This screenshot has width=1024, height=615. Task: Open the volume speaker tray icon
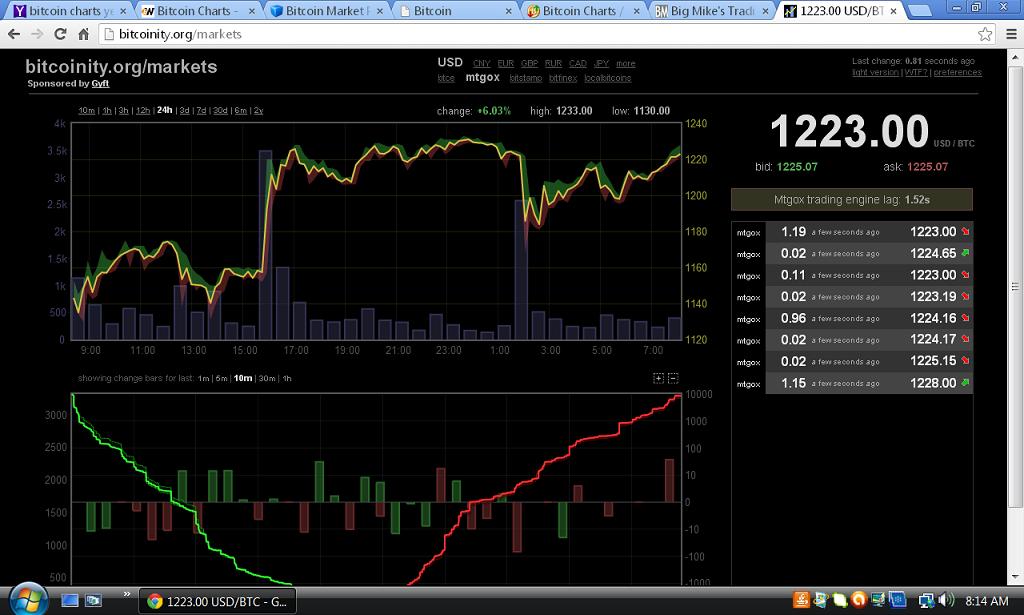[x=946, y=600]
